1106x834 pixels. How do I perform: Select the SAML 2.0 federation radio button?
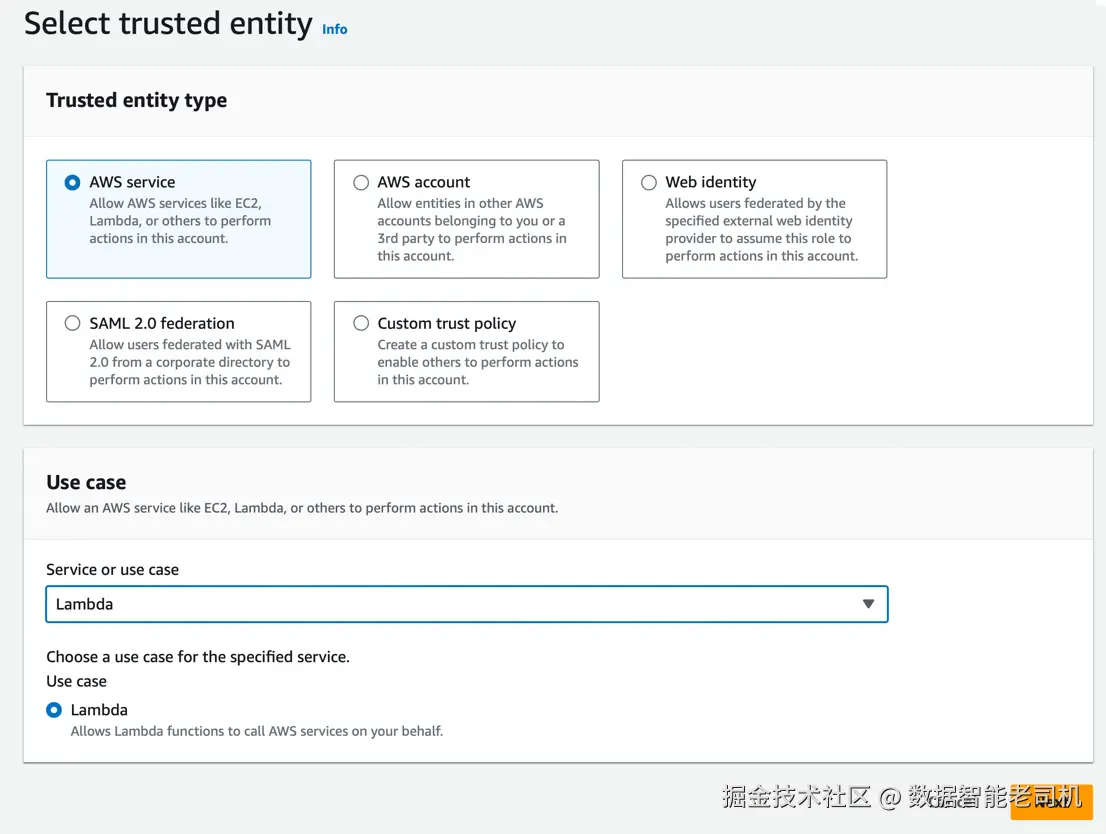72,323
